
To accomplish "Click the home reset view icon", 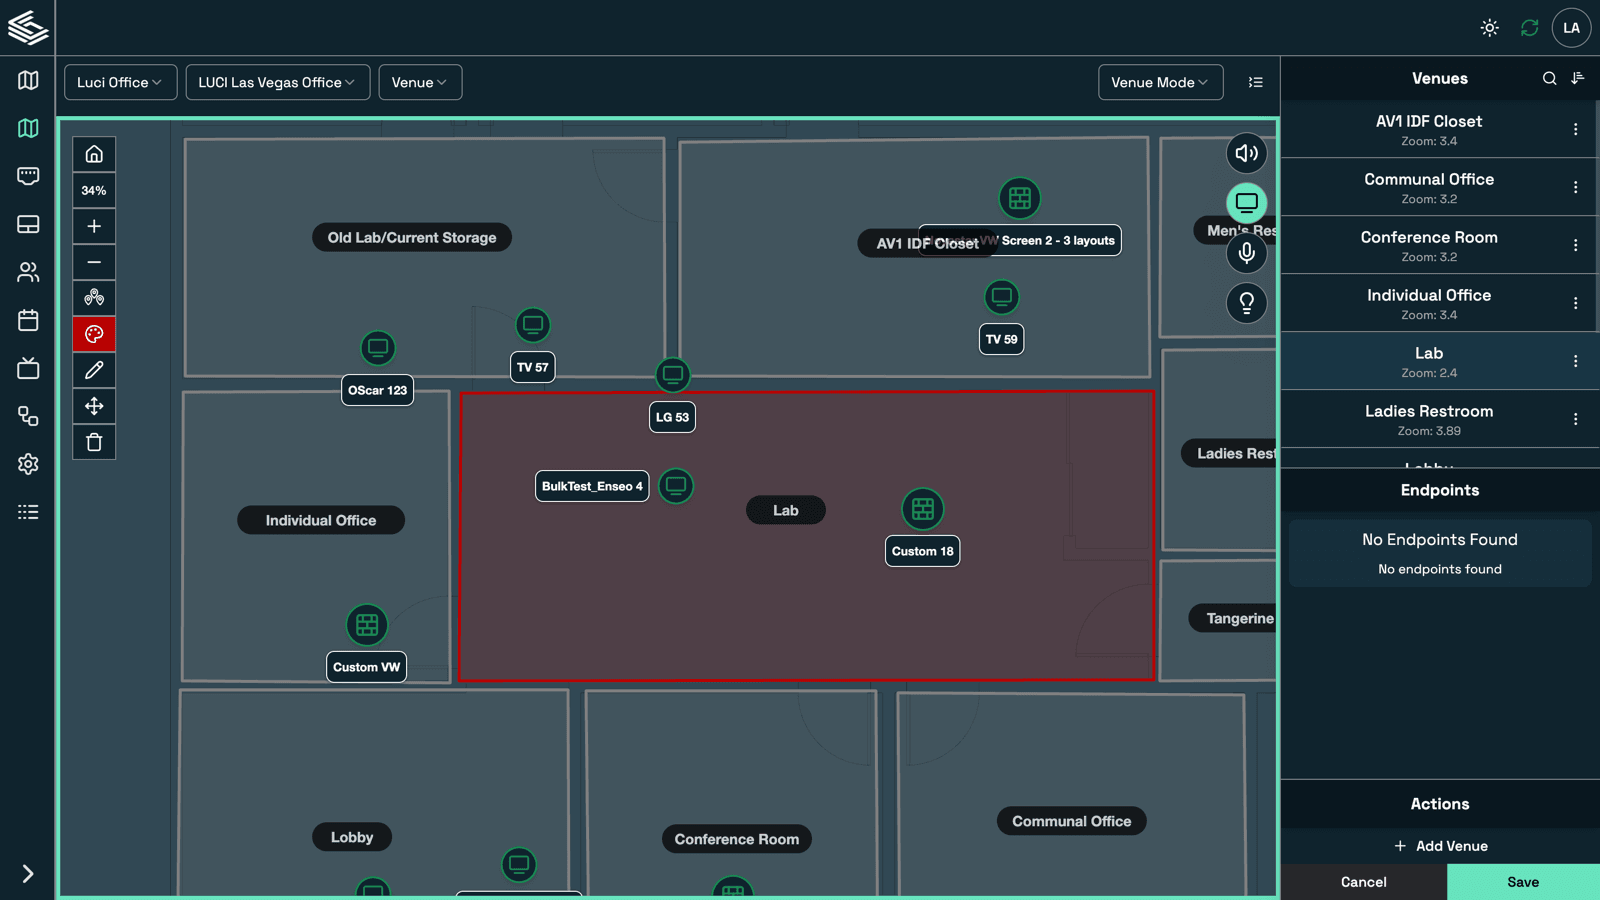I will pyautogui.click(x=94, y=154).
